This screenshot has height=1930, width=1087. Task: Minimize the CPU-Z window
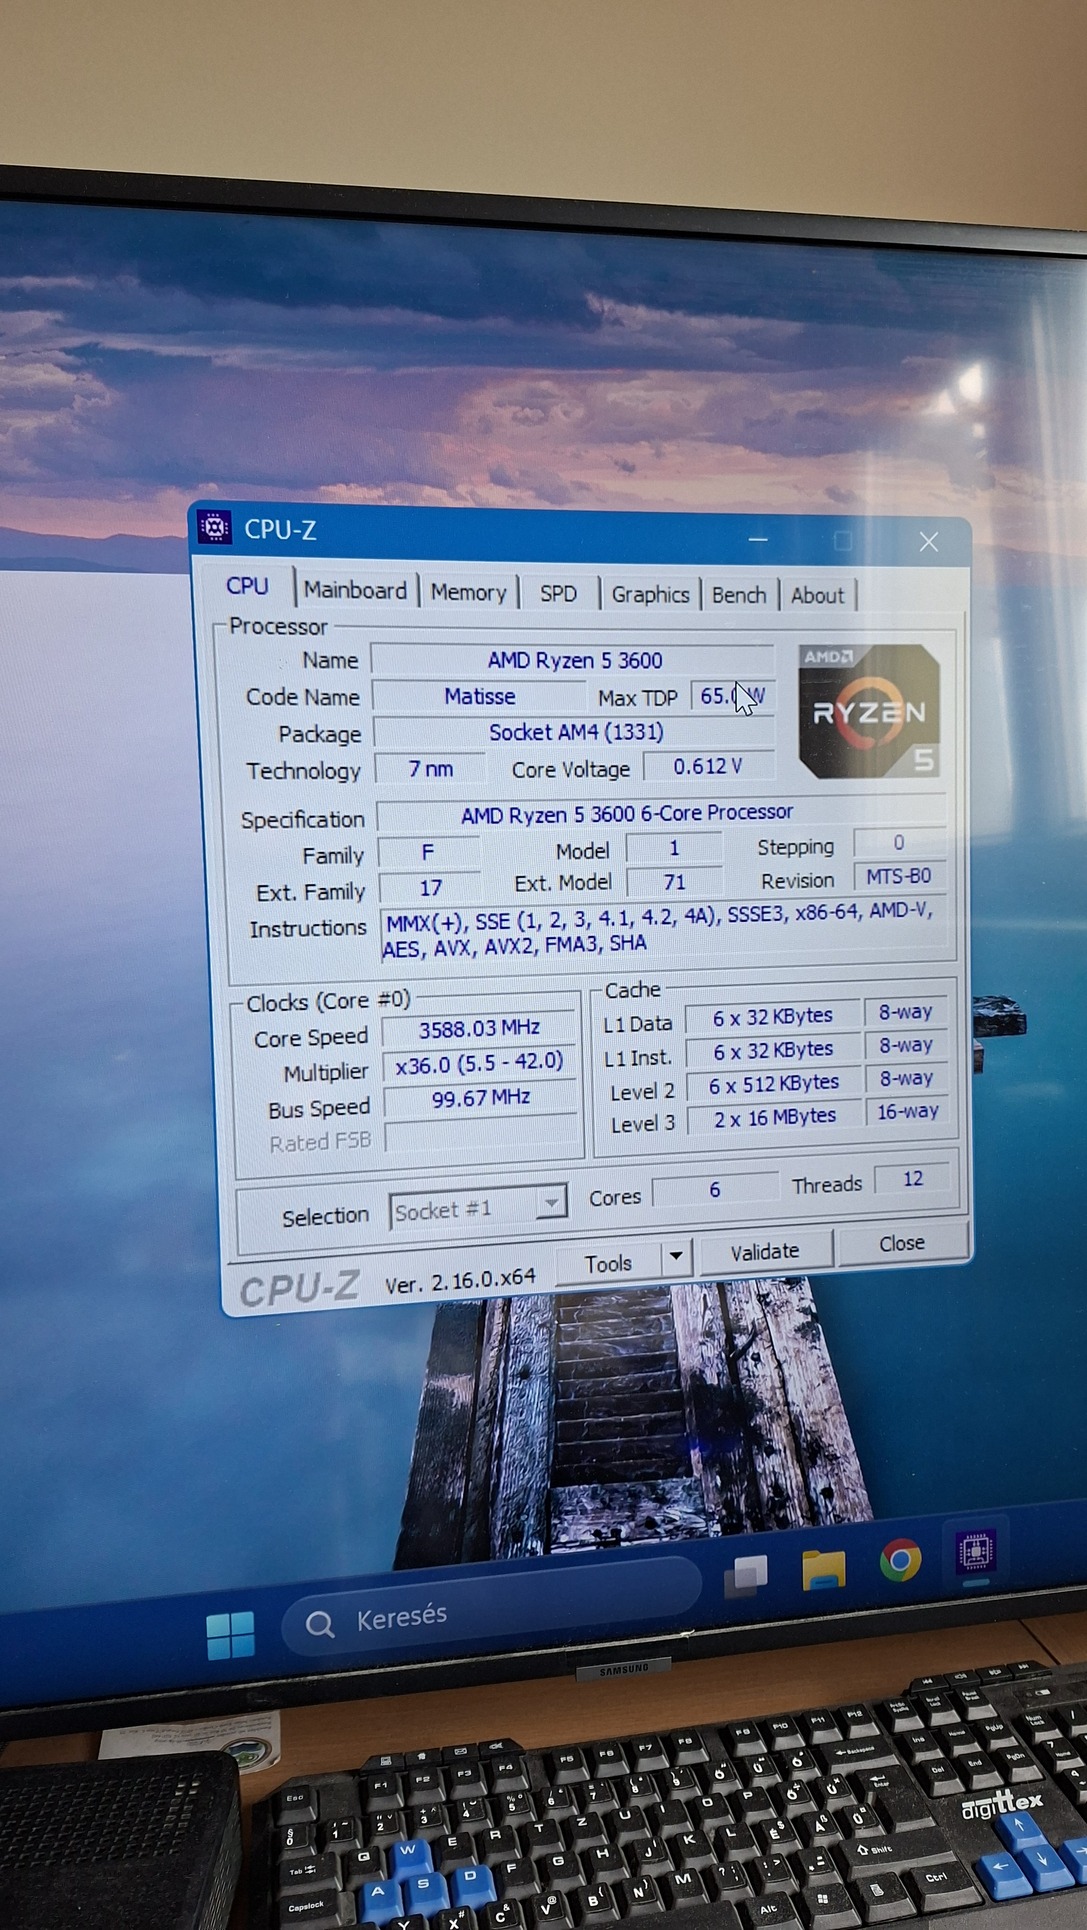click(x=758, y=539)
